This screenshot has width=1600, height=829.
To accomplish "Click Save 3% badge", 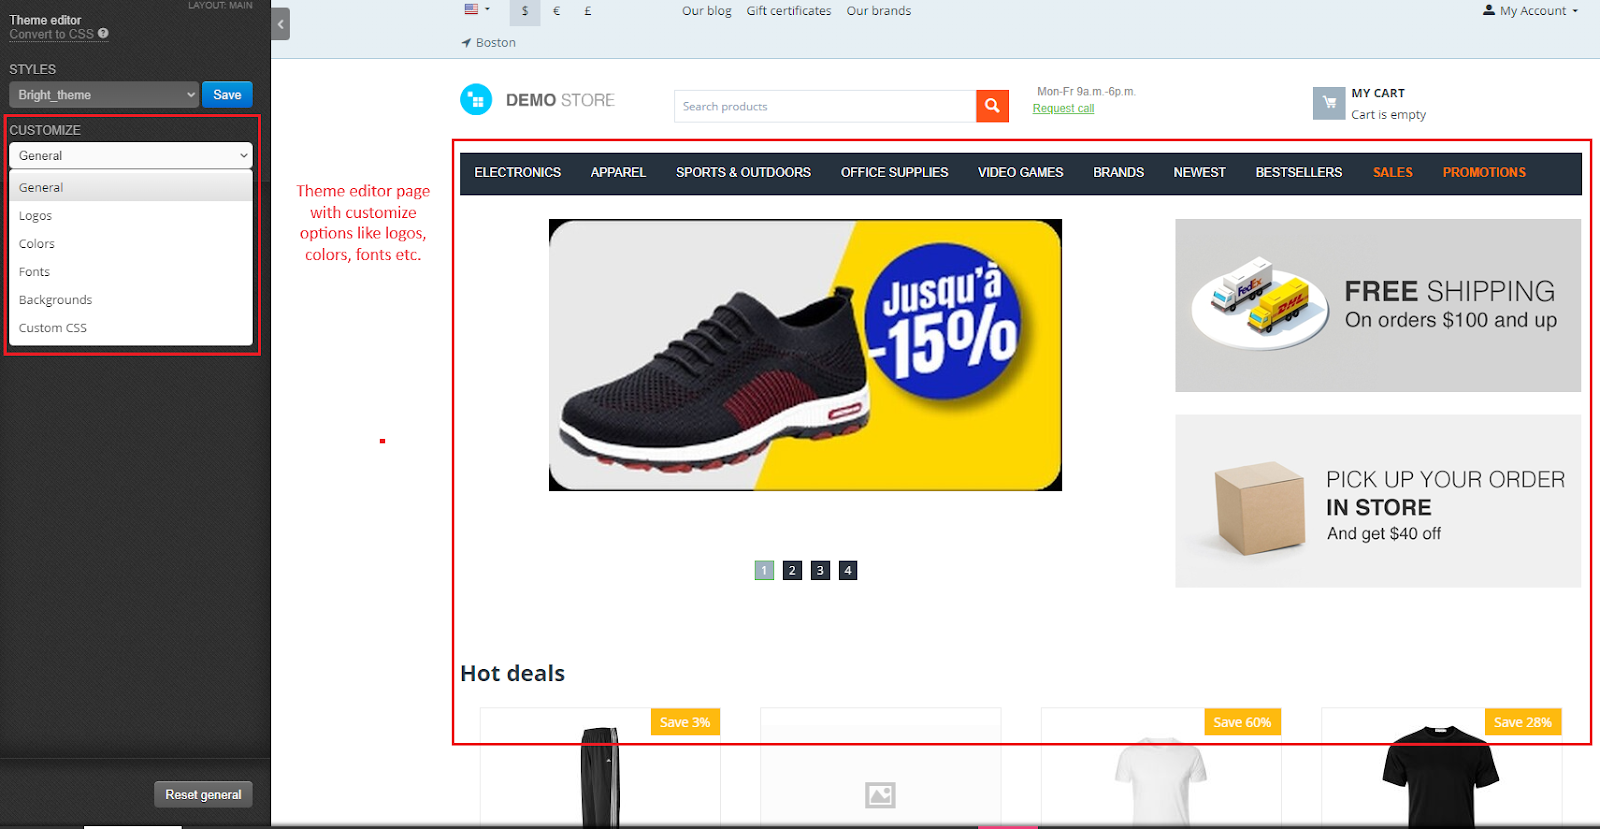I will tap(685, 722).
